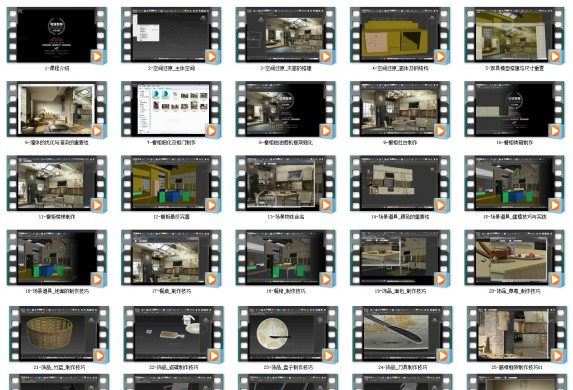Open video file number 1 course introduction

click(57, 35)
